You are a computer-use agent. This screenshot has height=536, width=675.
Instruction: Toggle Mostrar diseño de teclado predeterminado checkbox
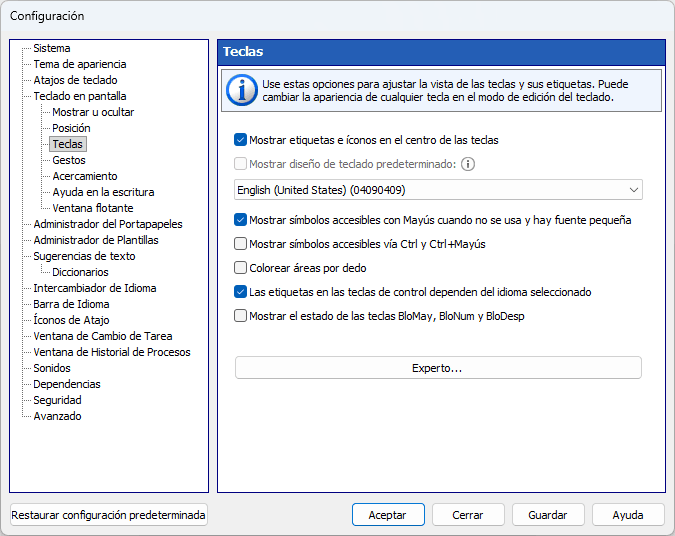(x=240, y=164)
